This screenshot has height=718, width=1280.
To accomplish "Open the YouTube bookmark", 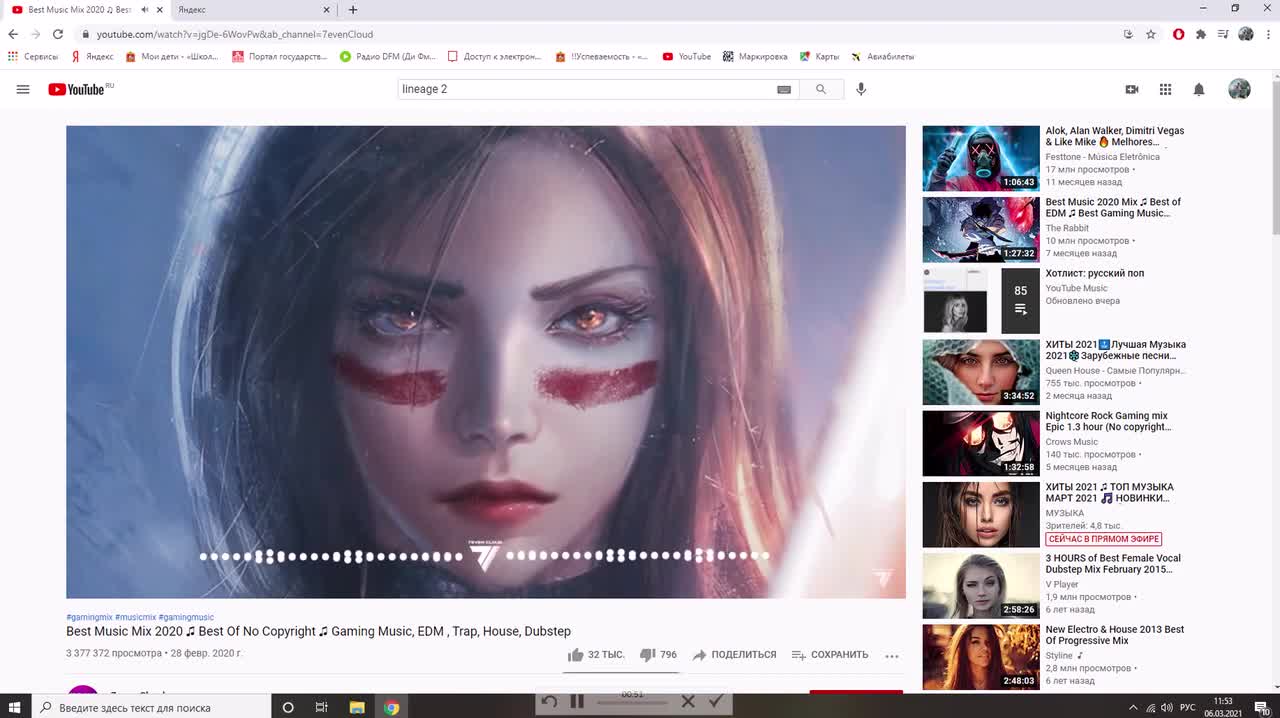I will (687, 57).
